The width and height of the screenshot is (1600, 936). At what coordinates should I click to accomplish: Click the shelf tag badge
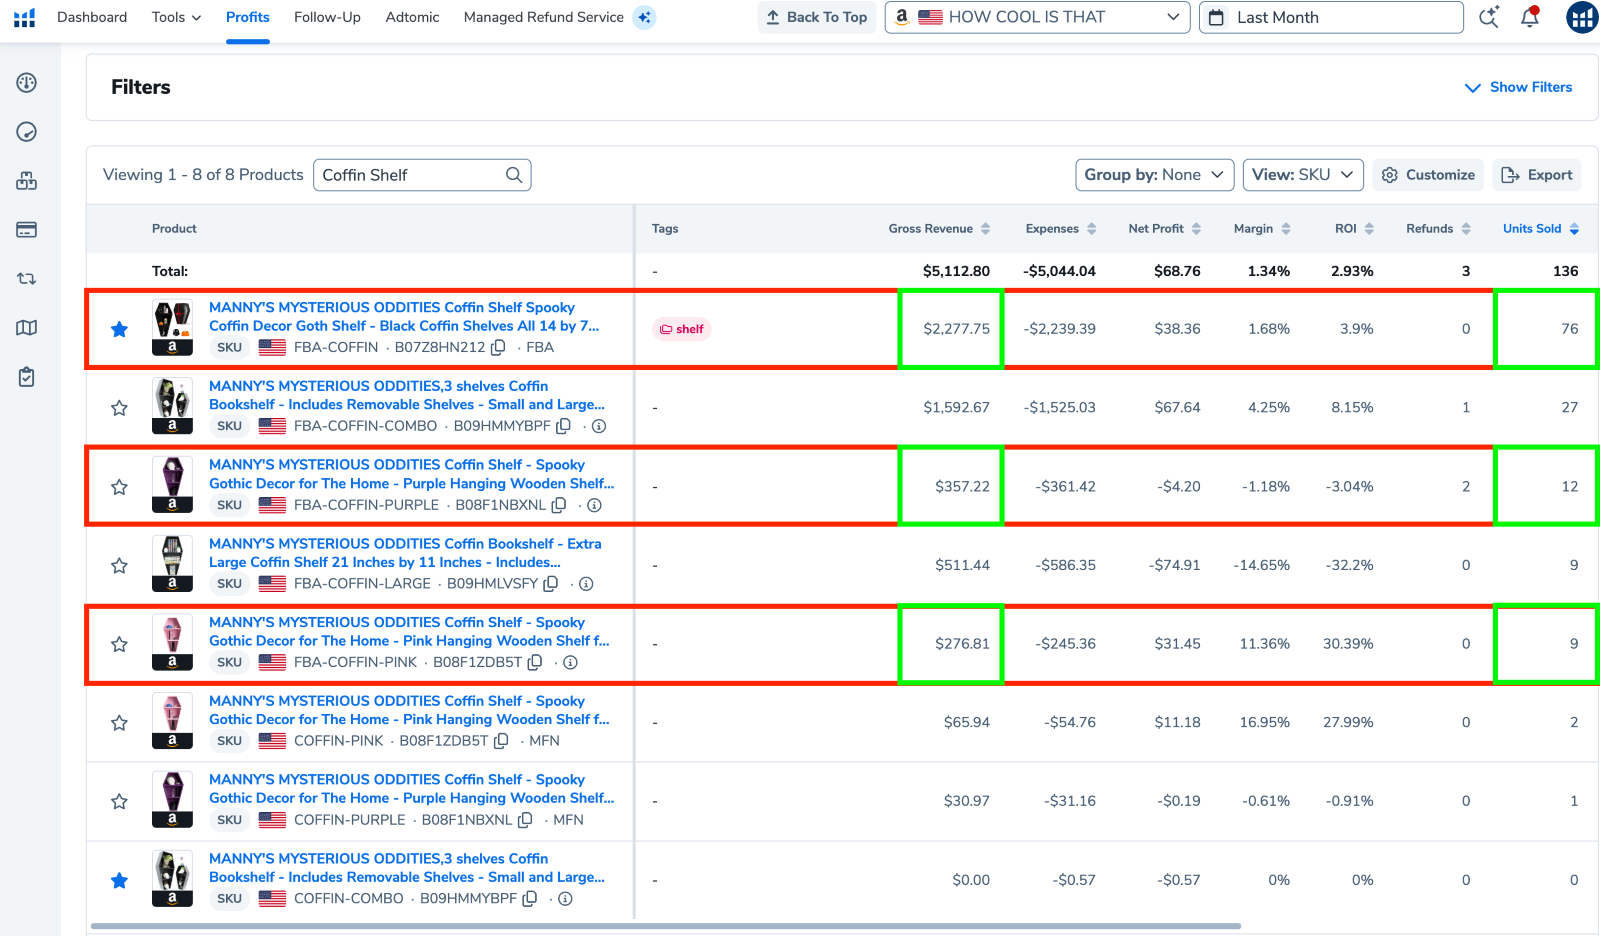pyautogui.click(x=681, y=329)
